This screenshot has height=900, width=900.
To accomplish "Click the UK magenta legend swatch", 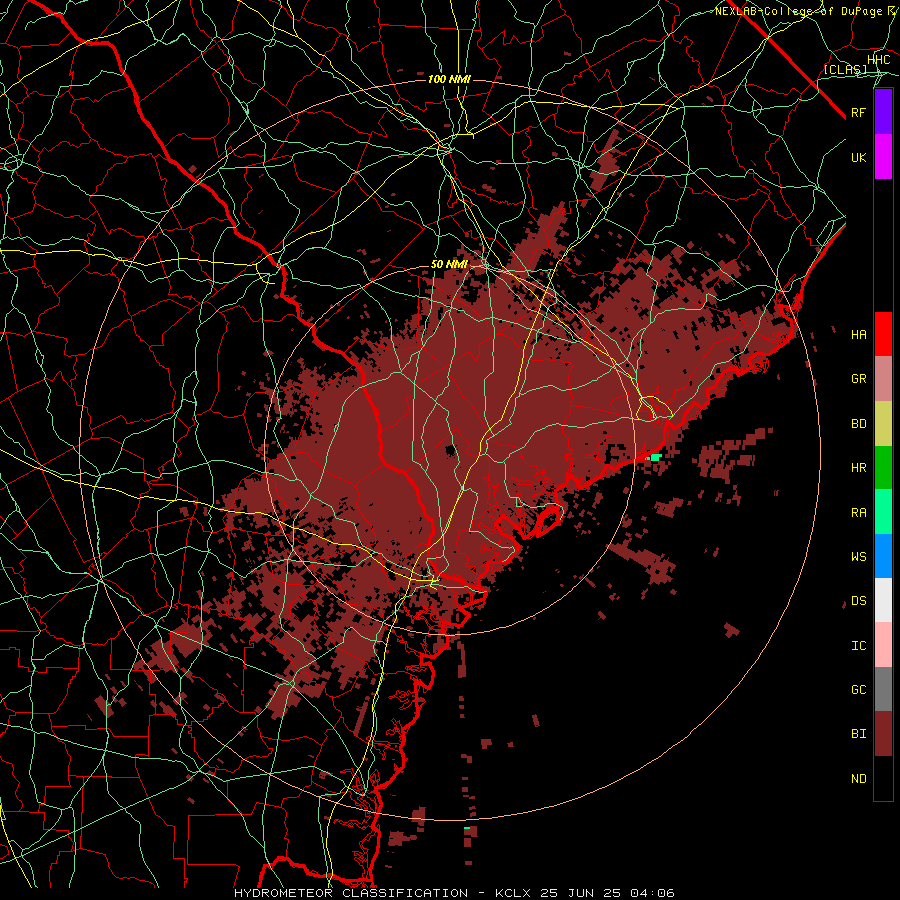I will (x=883, y=157).
